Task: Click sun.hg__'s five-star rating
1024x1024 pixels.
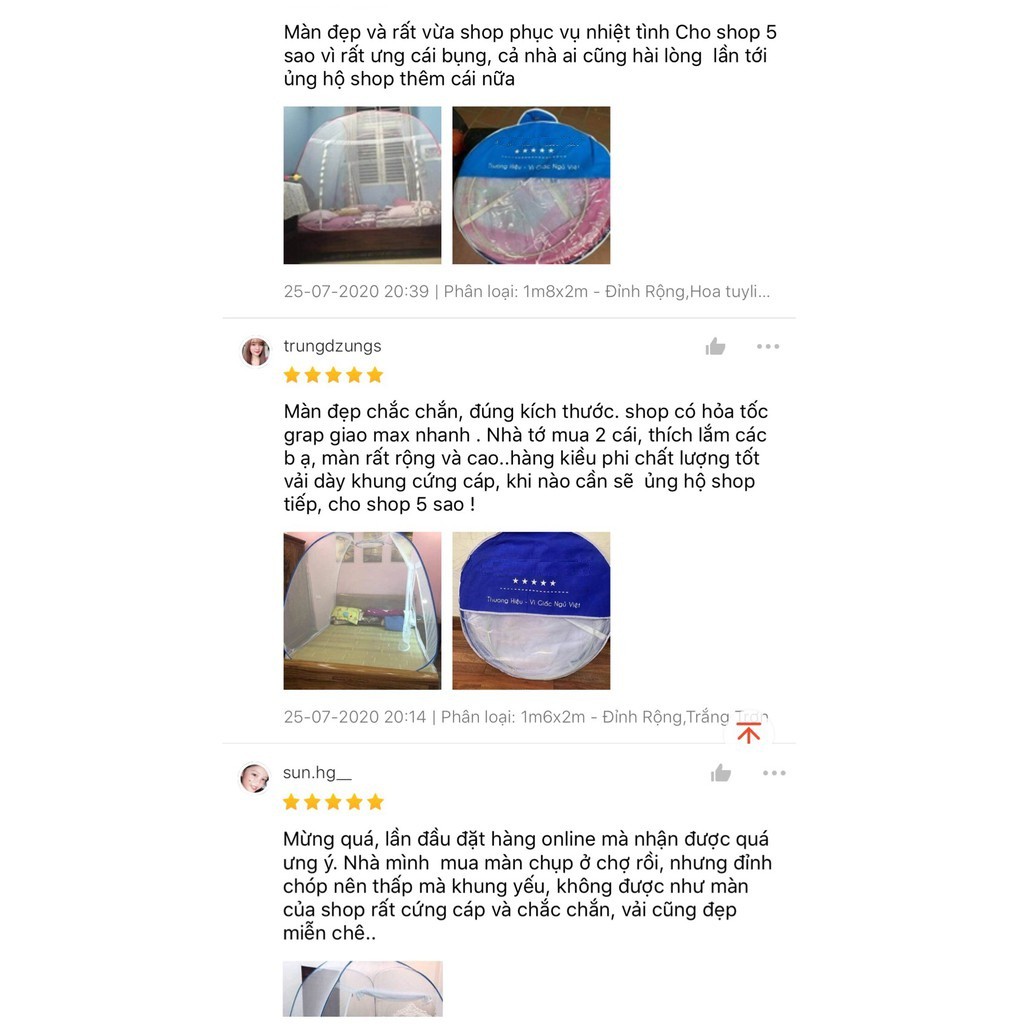Action: 333,802
